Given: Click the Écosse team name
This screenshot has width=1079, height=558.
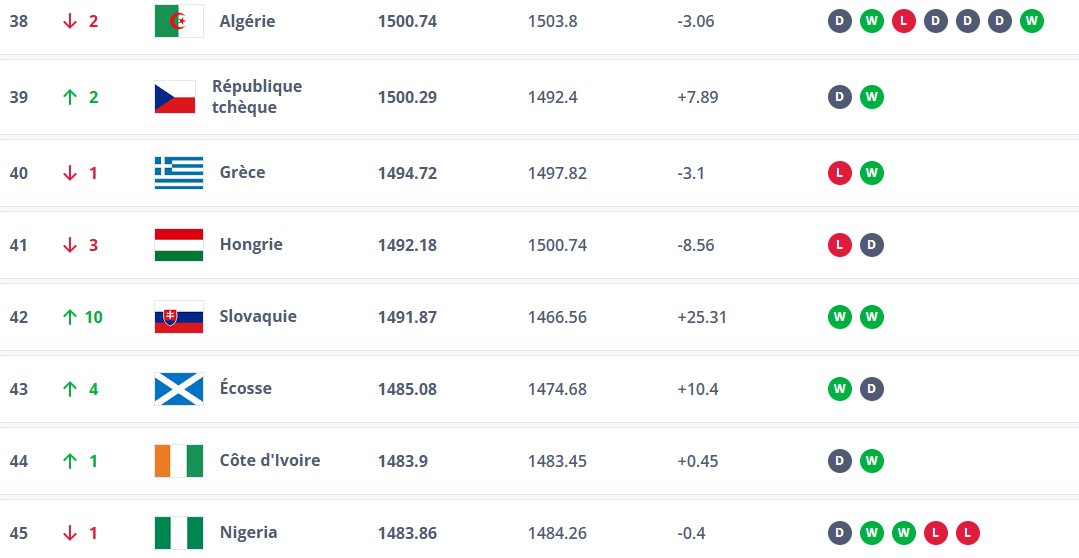Looking at the screenshot, I should 246,389.
